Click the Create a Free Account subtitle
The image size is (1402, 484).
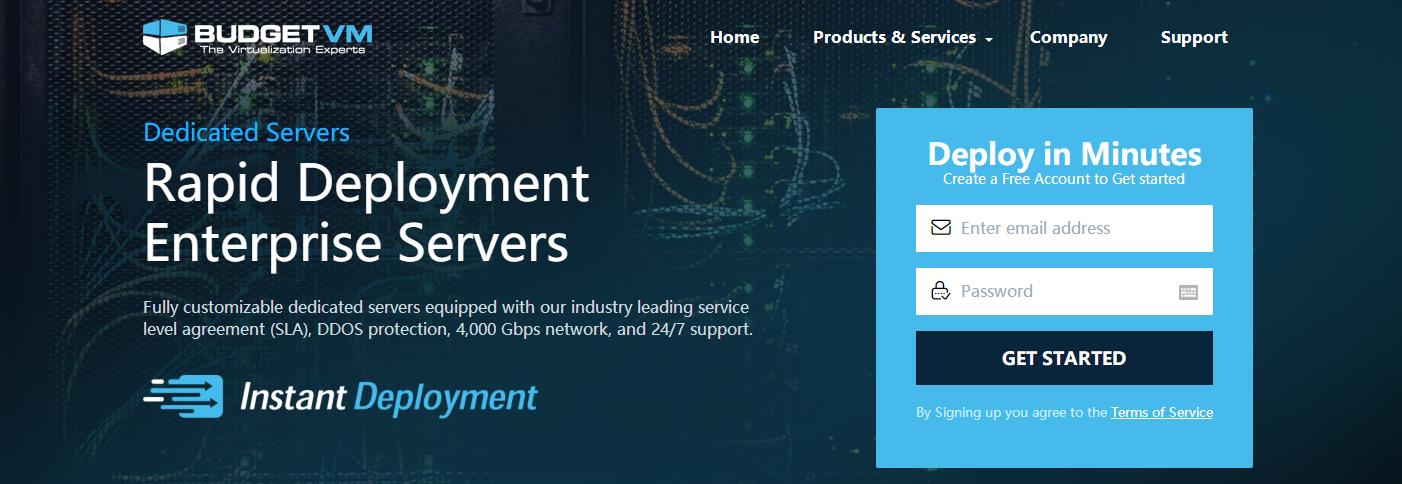point(1063,179)
